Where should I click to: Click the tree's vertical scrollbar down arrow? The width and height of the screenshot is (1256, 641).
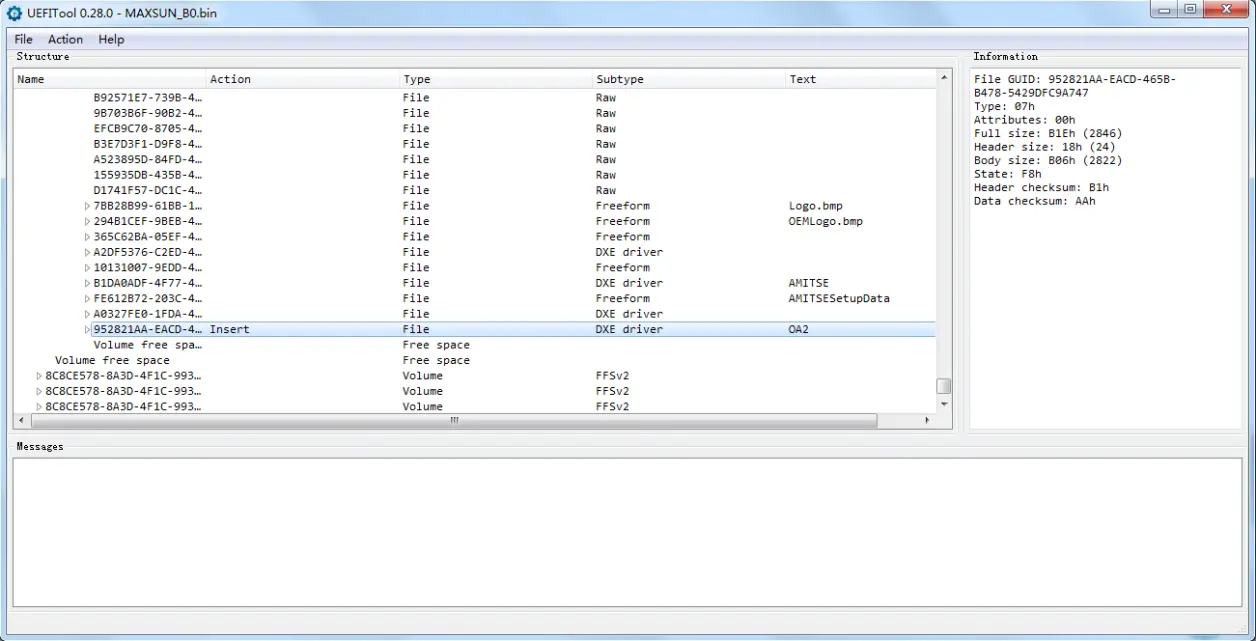coord(944,404)
